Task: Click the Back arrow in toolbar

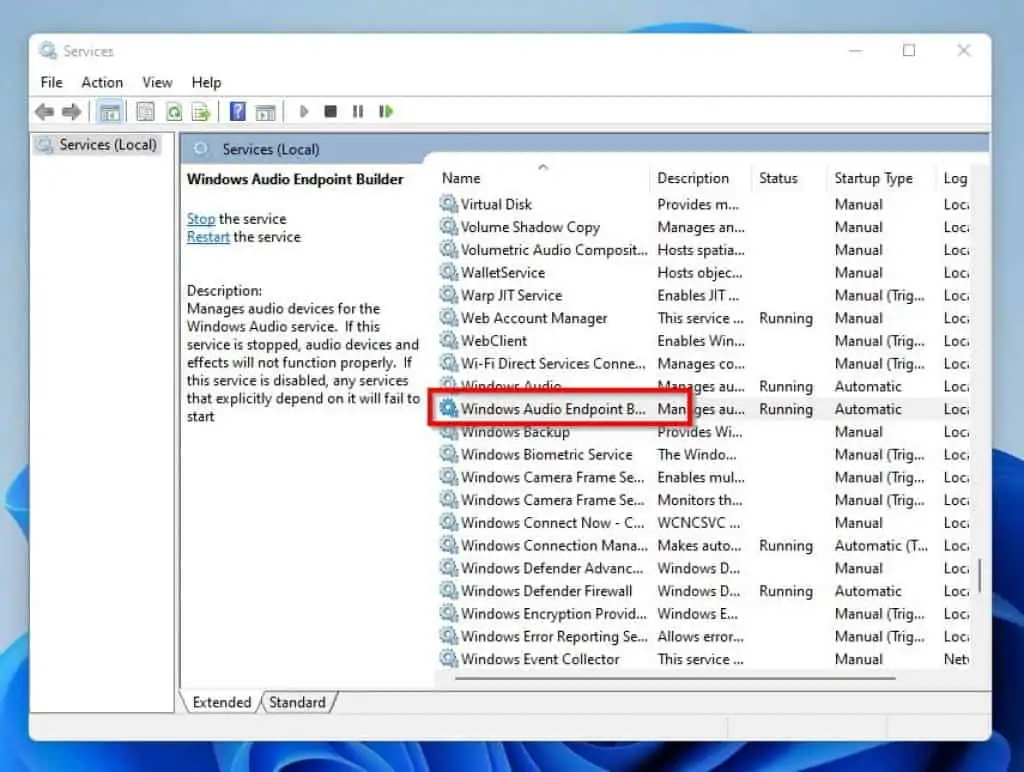Action: [x=44, y=112]
